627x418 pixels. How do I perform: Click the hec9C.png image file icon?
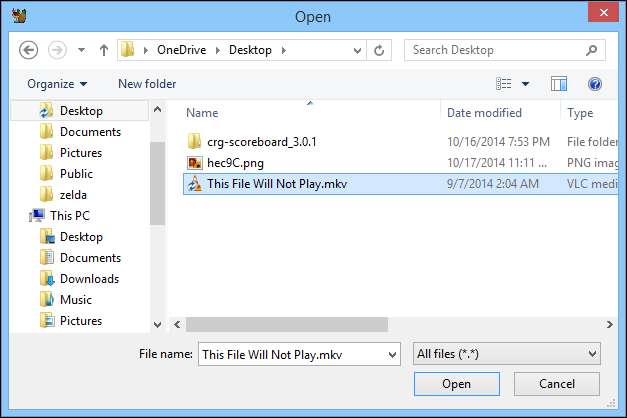pyautogui.click(x=195, y=163)
